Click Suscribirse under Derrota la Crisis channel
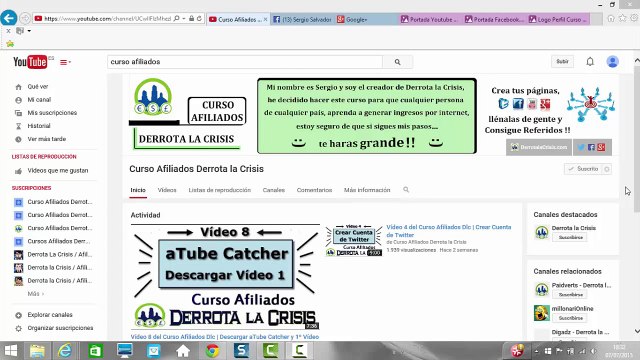Image resolution: width=640 pixels, height=360 pixels. coord(571,237)
